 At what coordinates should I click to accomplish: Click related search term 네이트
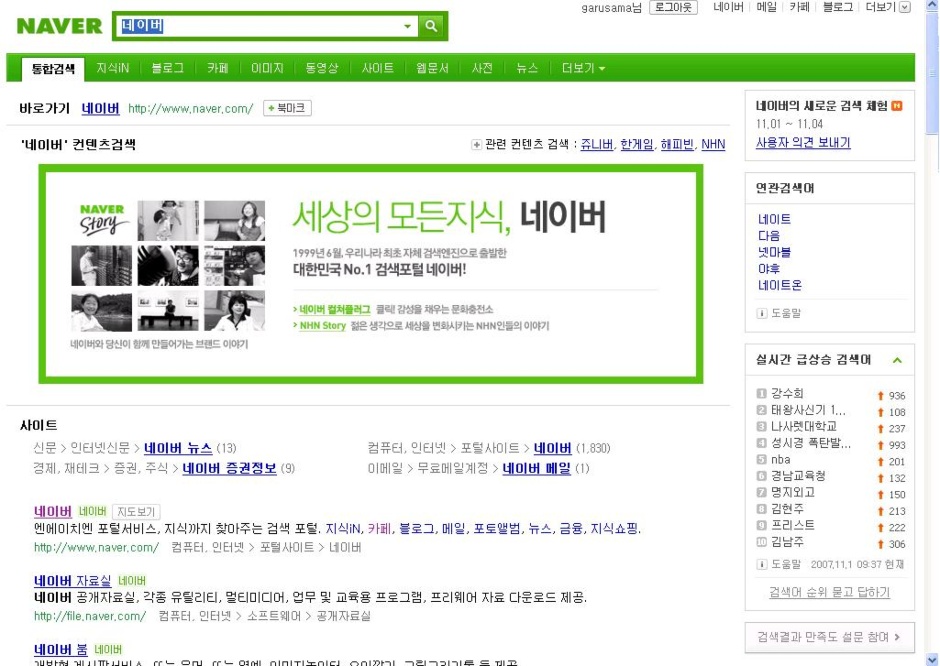[x=774, y=219]
